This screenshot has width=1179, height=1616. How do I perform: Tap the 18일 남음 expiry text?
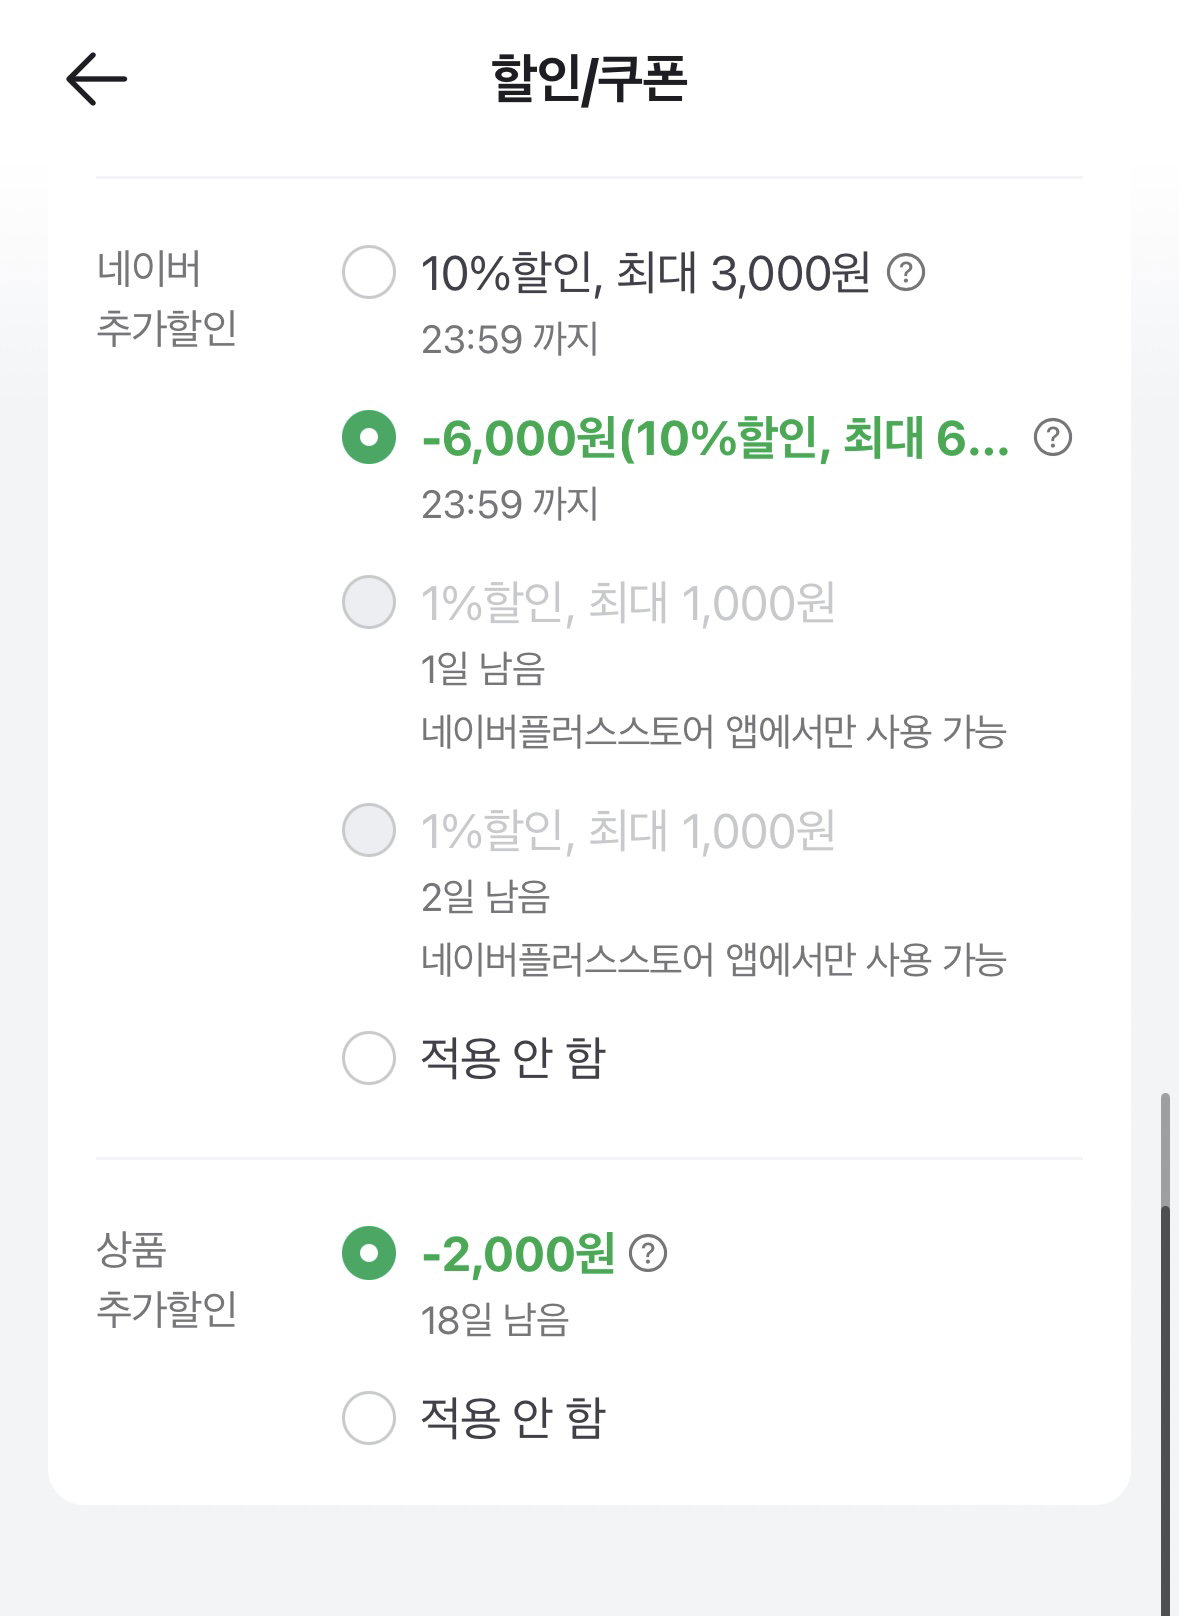point(495,1320)
